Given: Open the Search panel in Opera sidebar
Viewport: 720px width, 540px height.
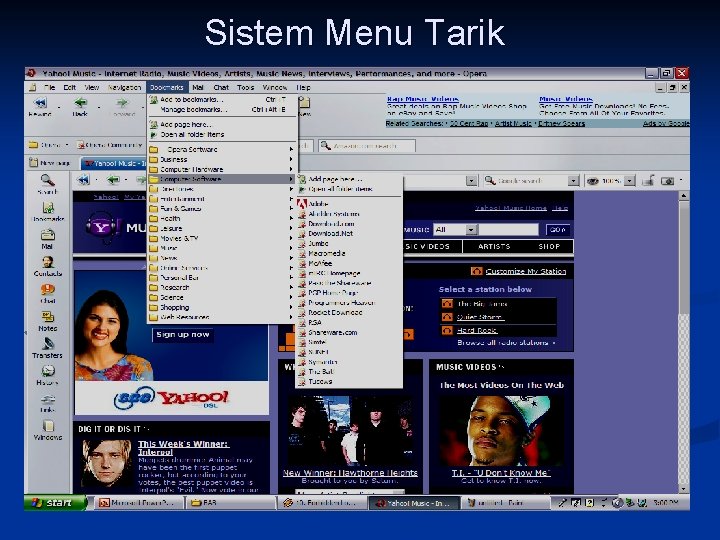Looking at the screenshot, I should pyautogui.click(x=47, y=184).
